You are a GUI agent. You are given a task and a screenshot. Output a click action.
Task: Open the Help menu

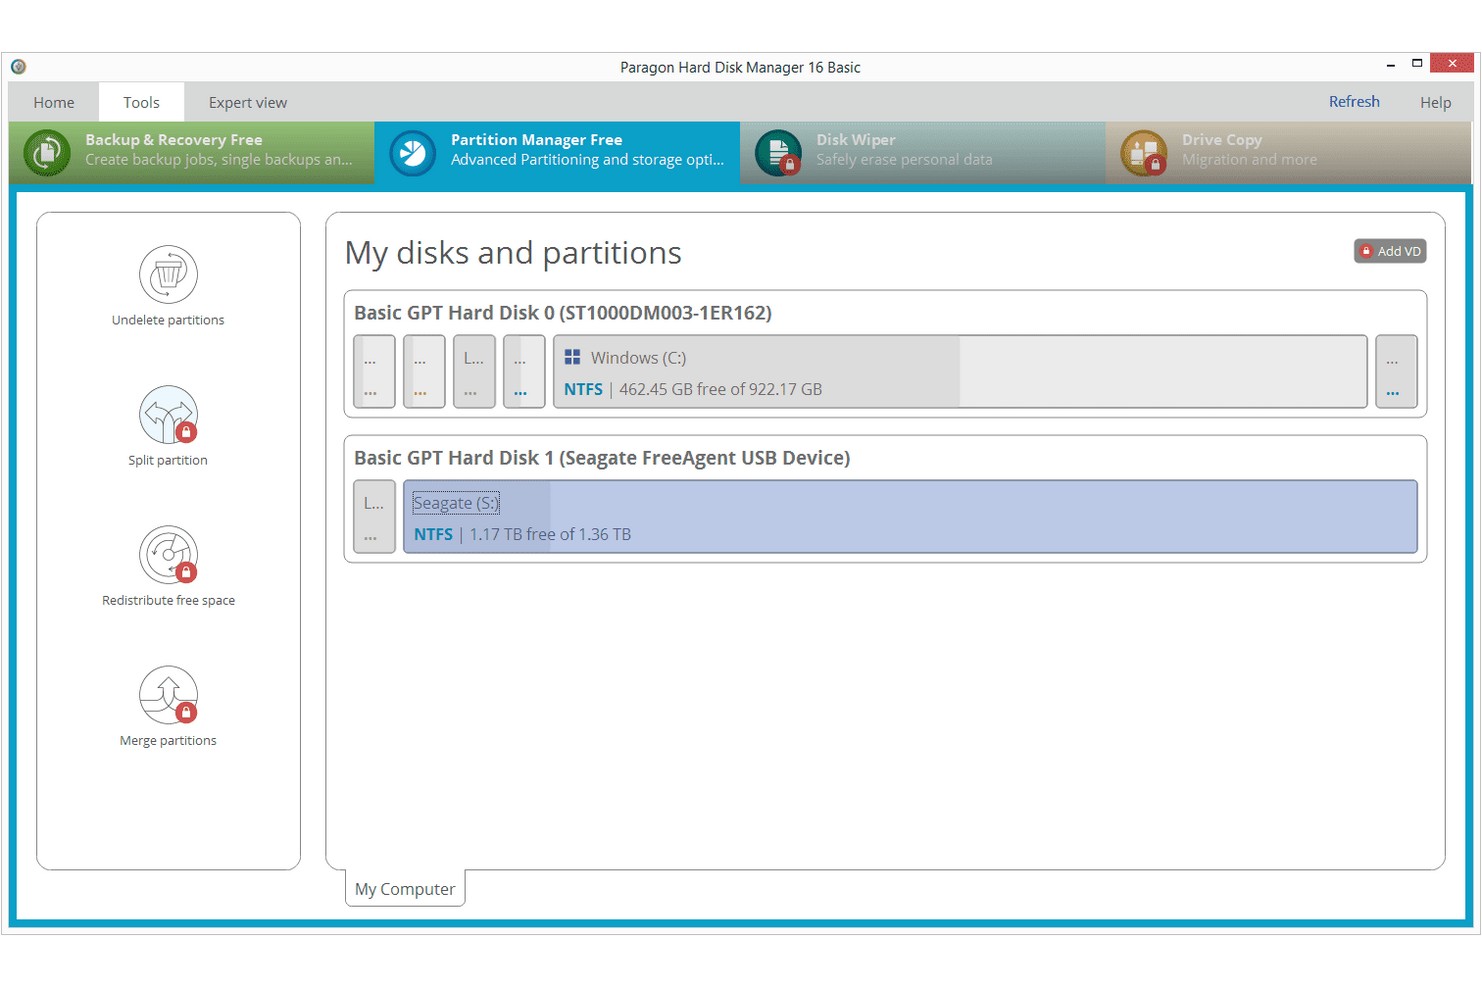[x=1435, y=102]
